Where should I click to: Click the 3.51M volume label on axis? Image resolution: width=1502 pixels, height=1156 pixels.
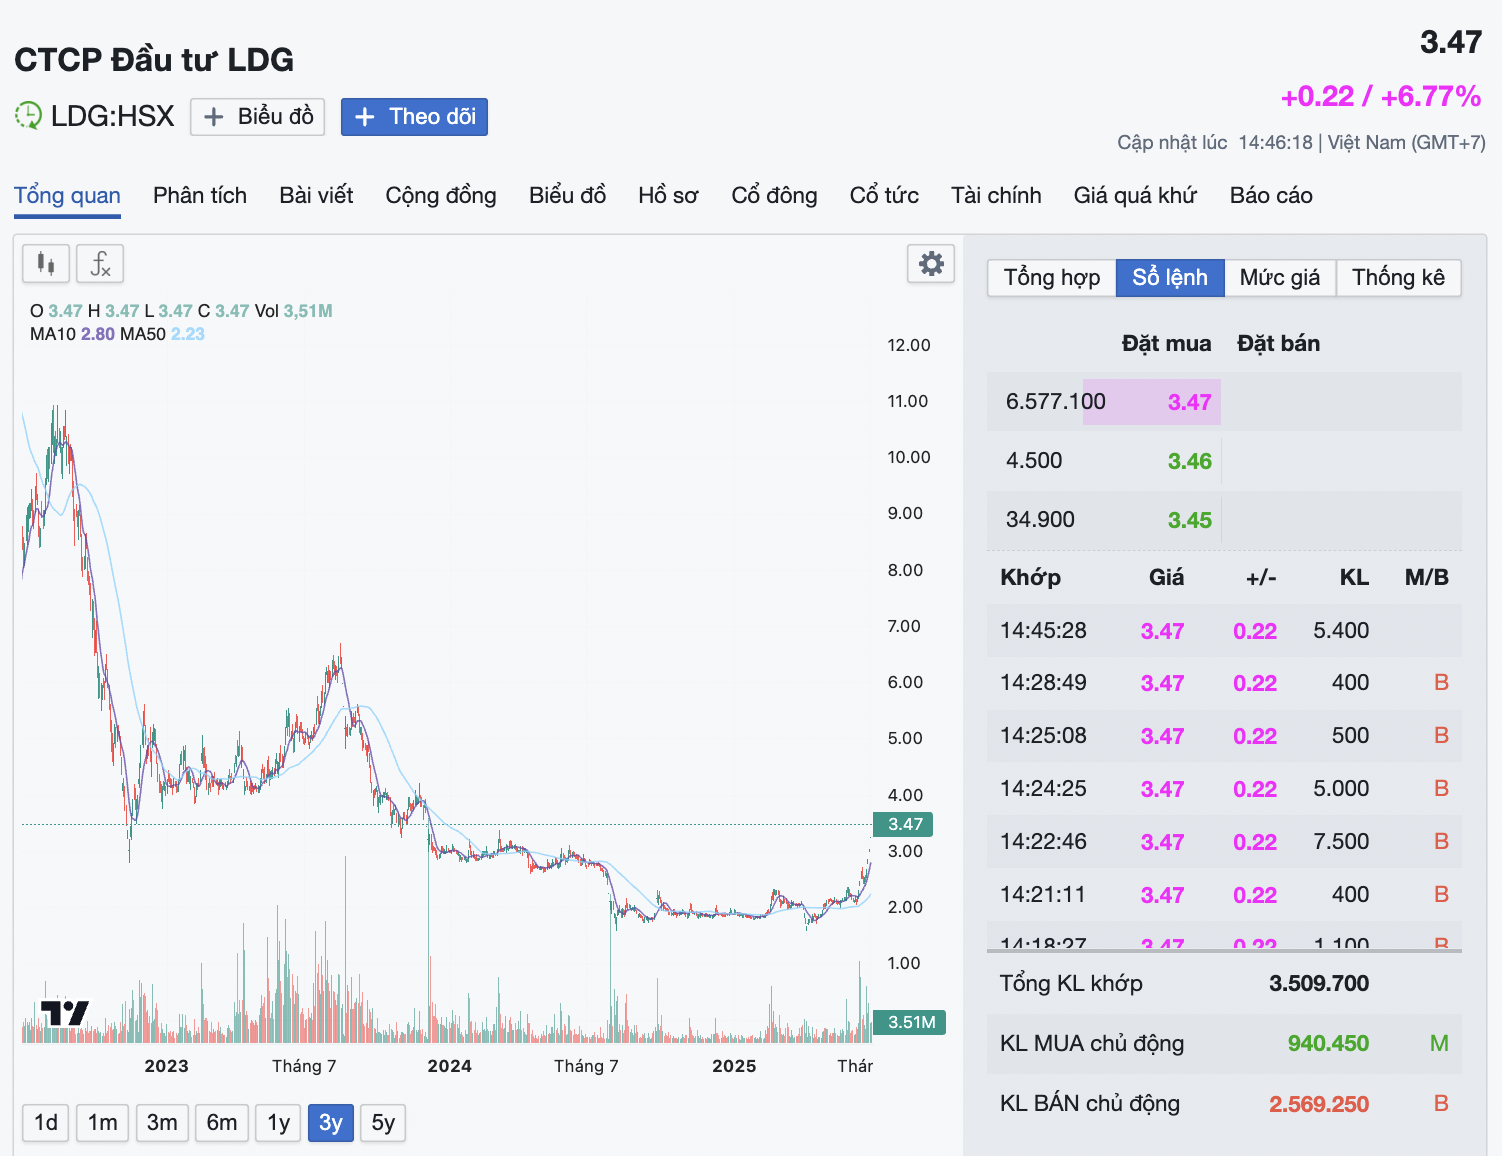pos(909,1022)
